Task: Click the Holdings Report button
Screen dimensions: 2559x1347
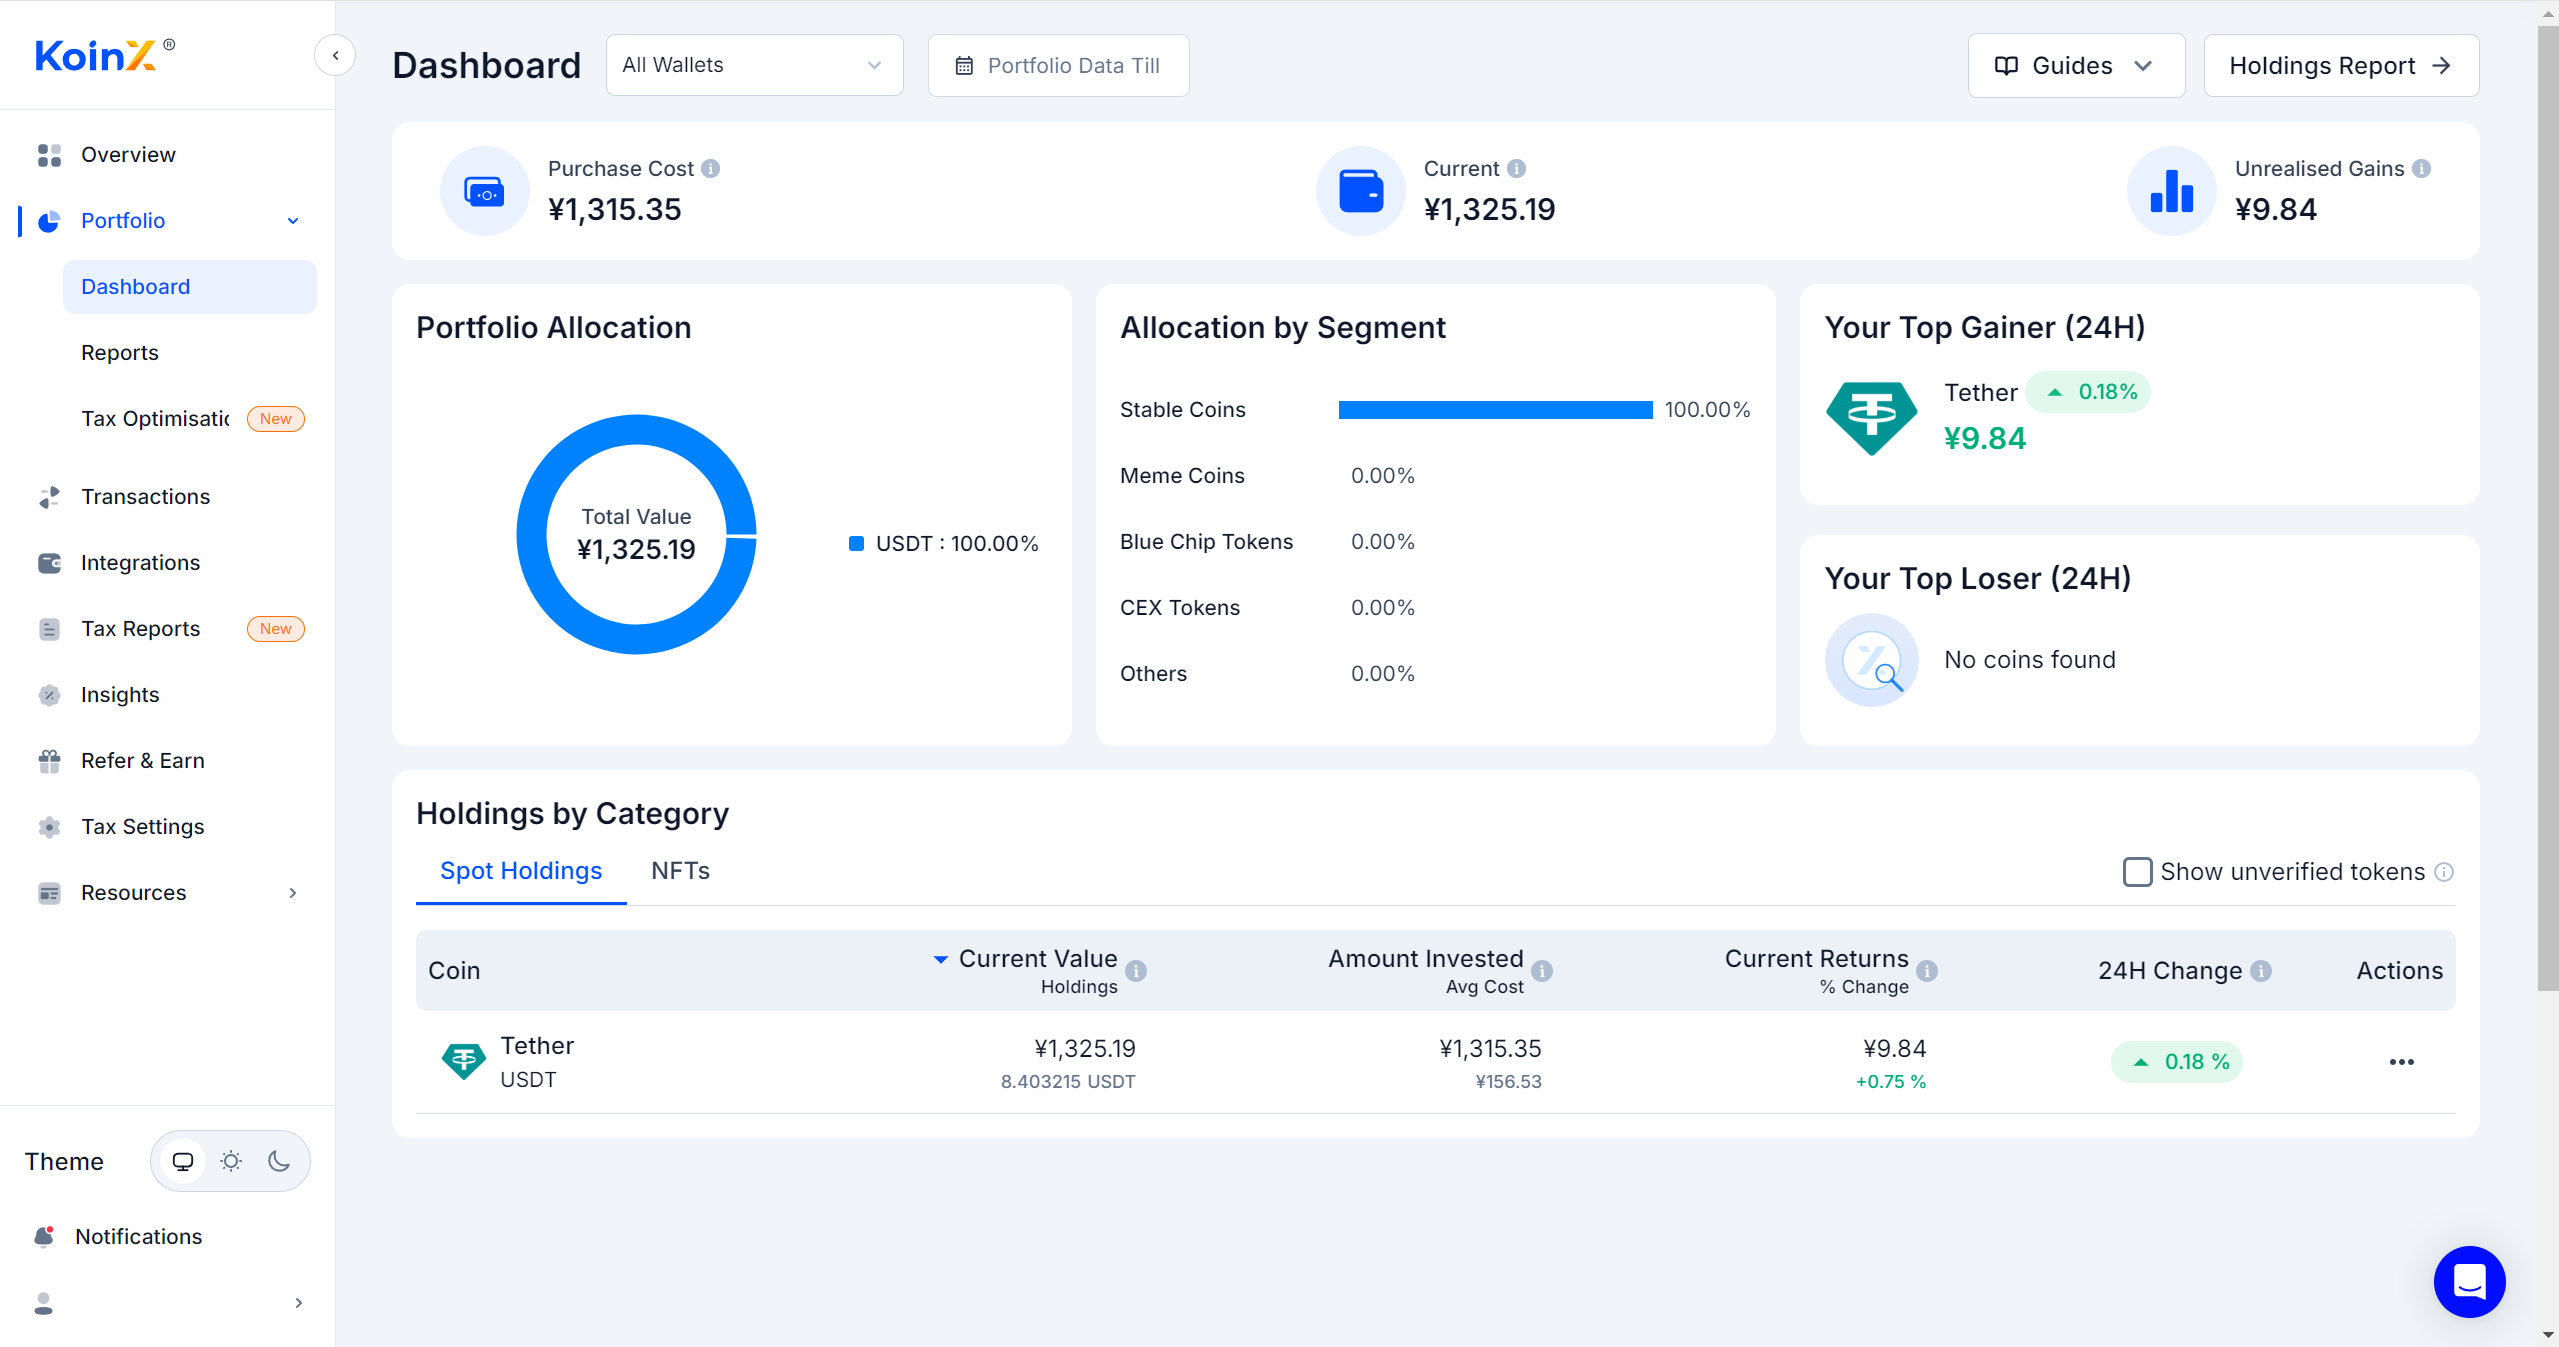Action: point(2340,66)
